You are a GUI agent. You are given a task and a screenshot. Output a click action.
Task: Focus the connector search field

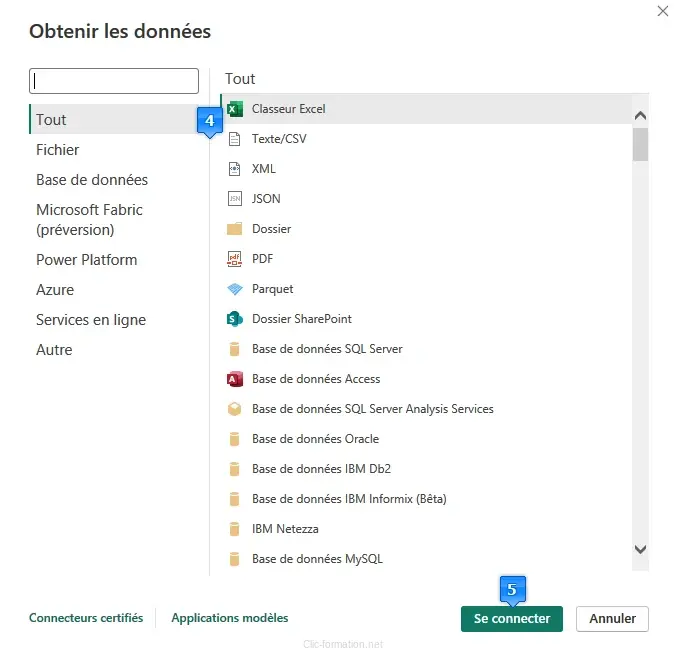point(114,81)
